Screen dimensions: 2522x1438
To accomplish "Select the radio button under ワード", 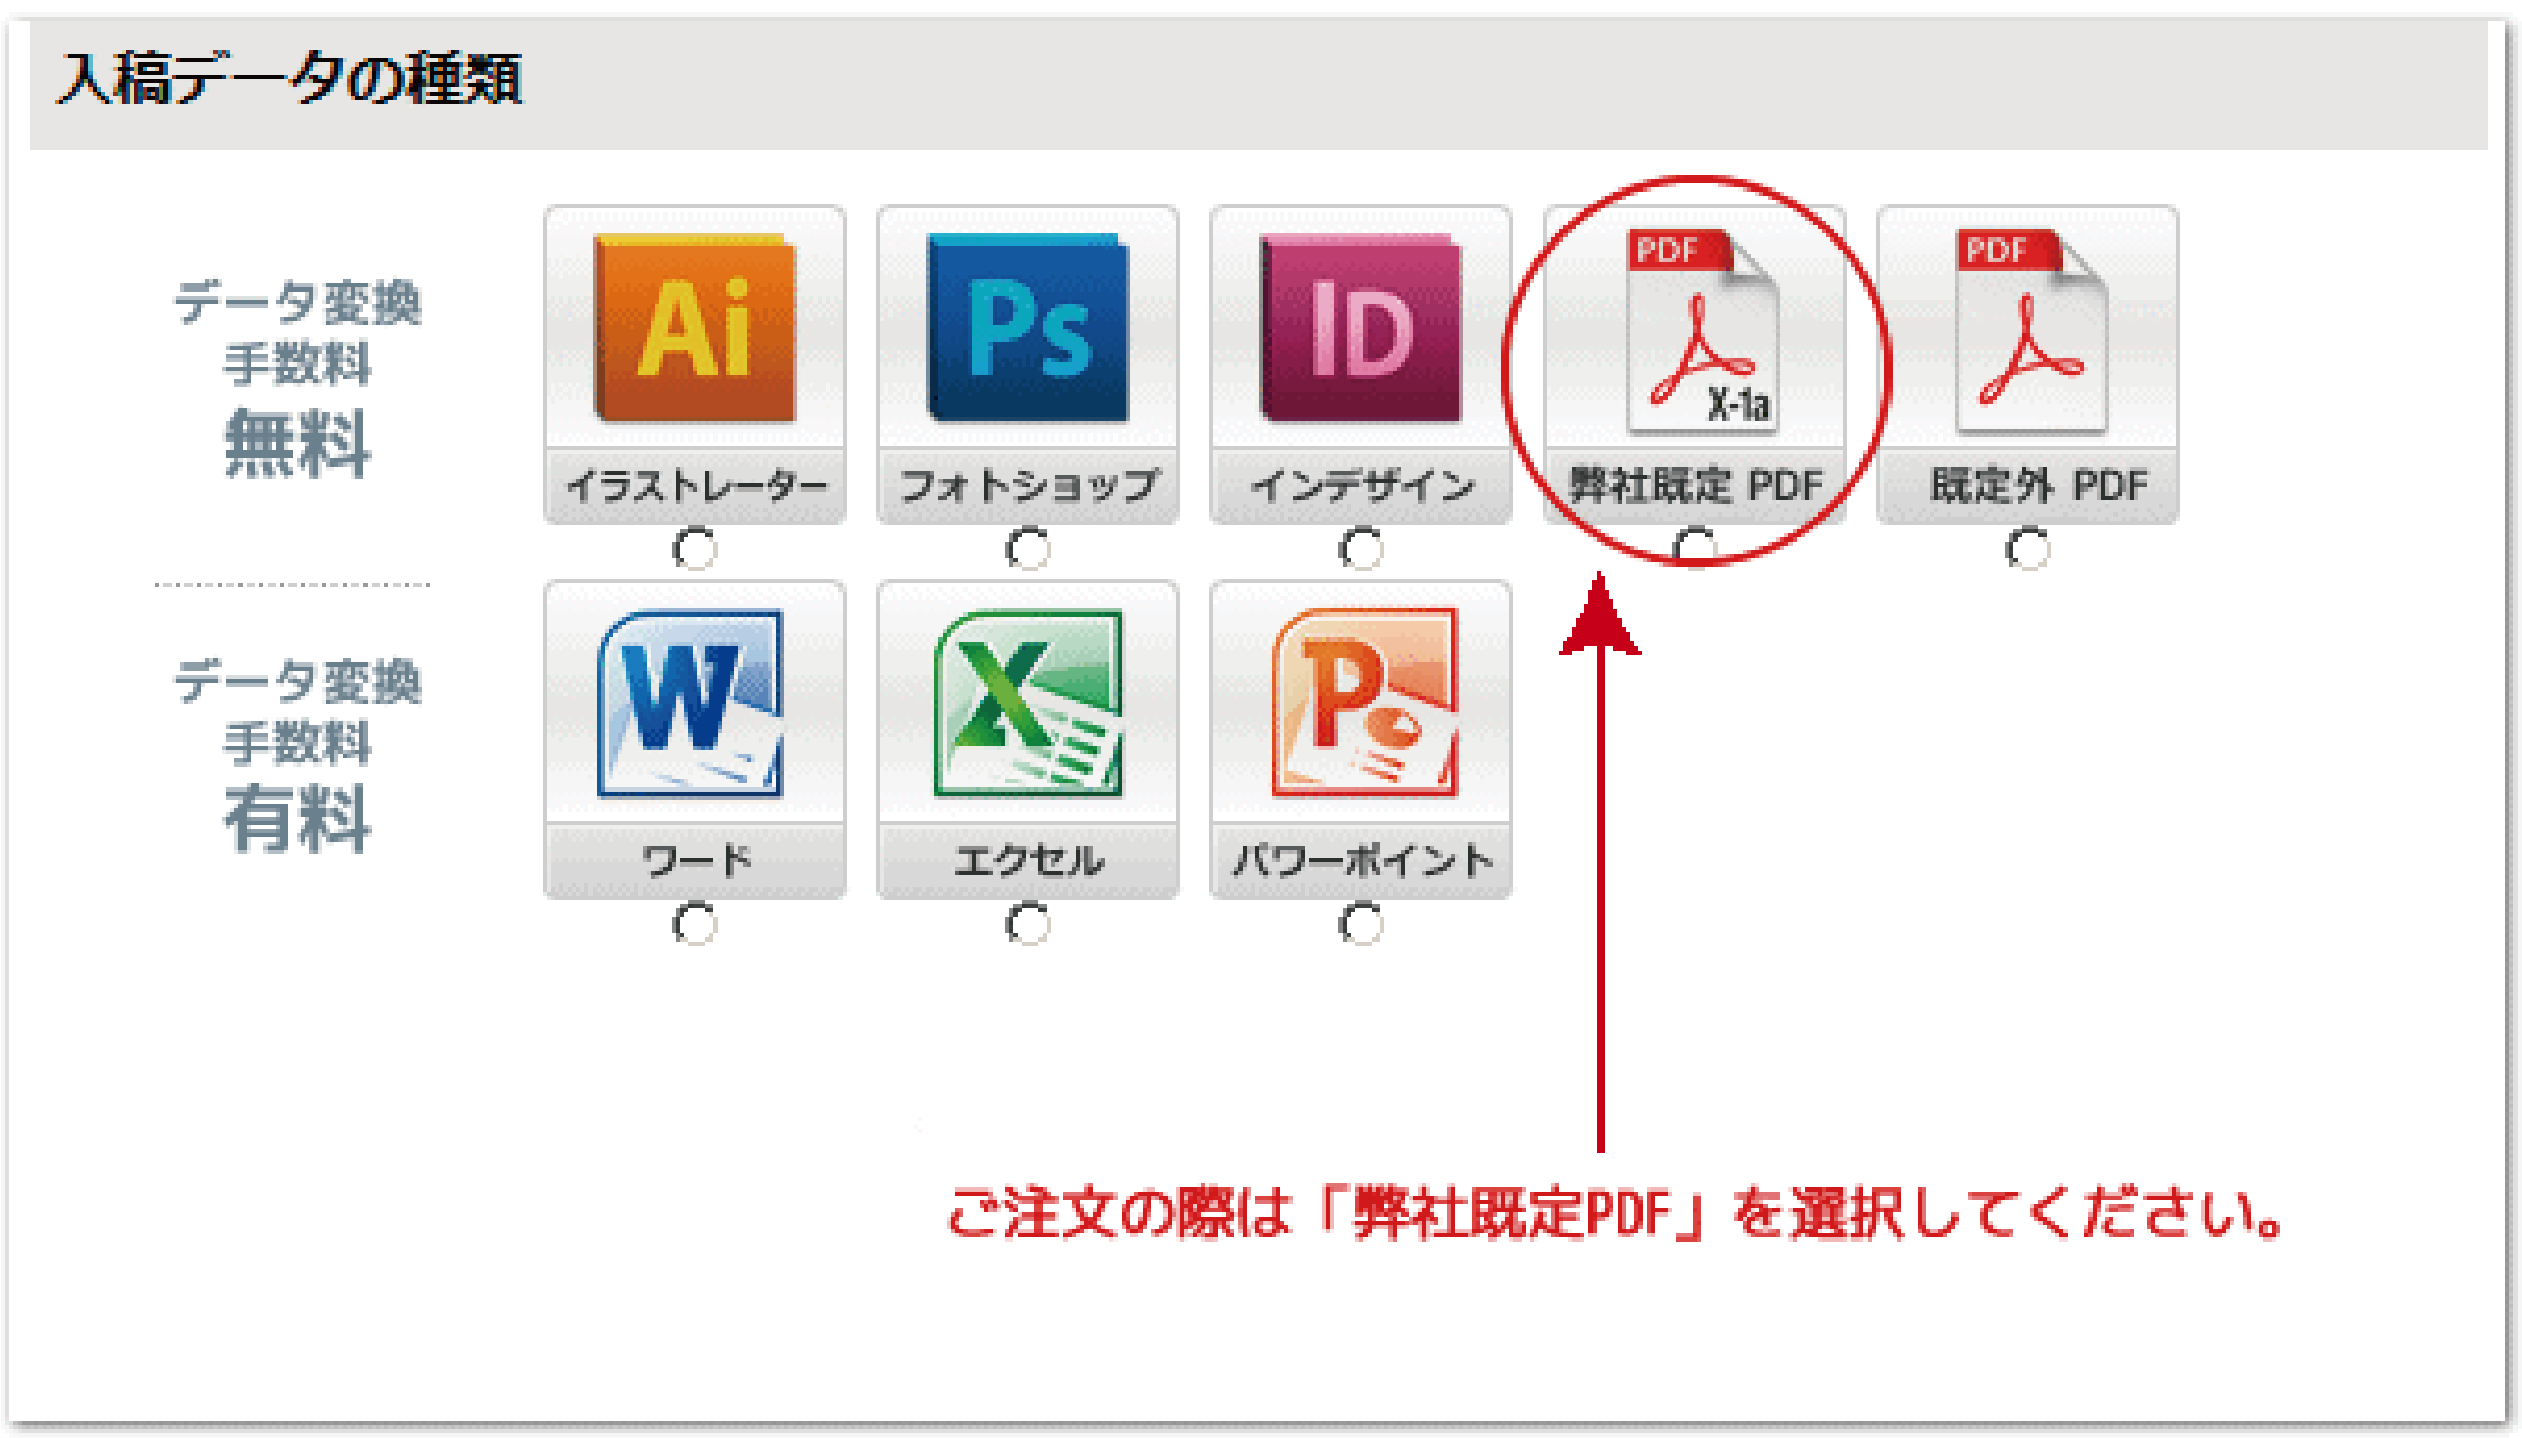I will (x=695, y=925).
